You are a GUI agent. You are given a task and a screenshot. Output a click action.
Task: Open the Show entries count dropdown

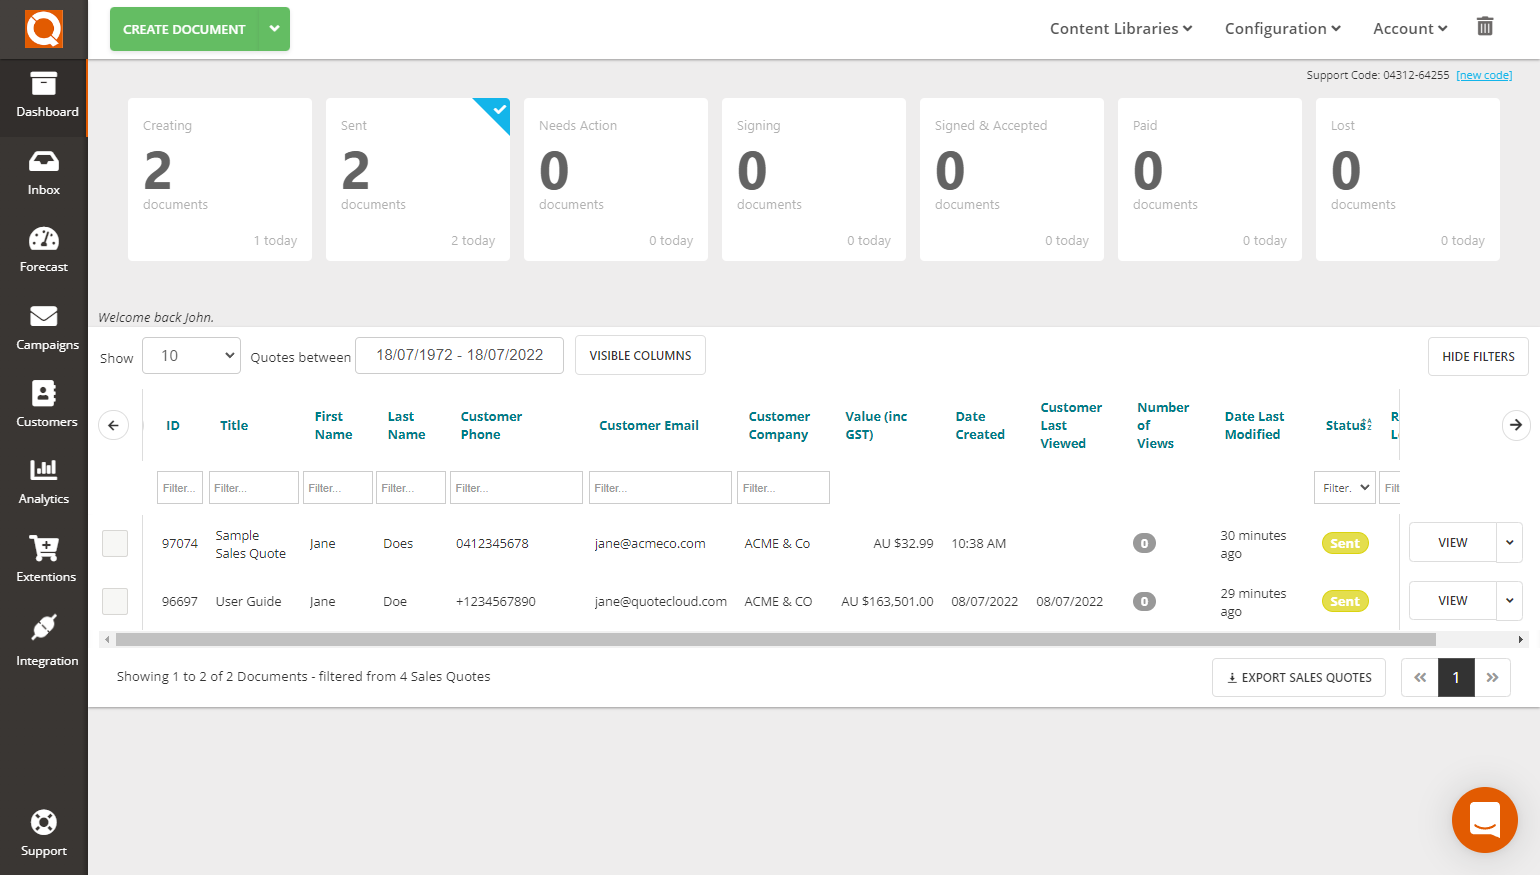(191, 355)
